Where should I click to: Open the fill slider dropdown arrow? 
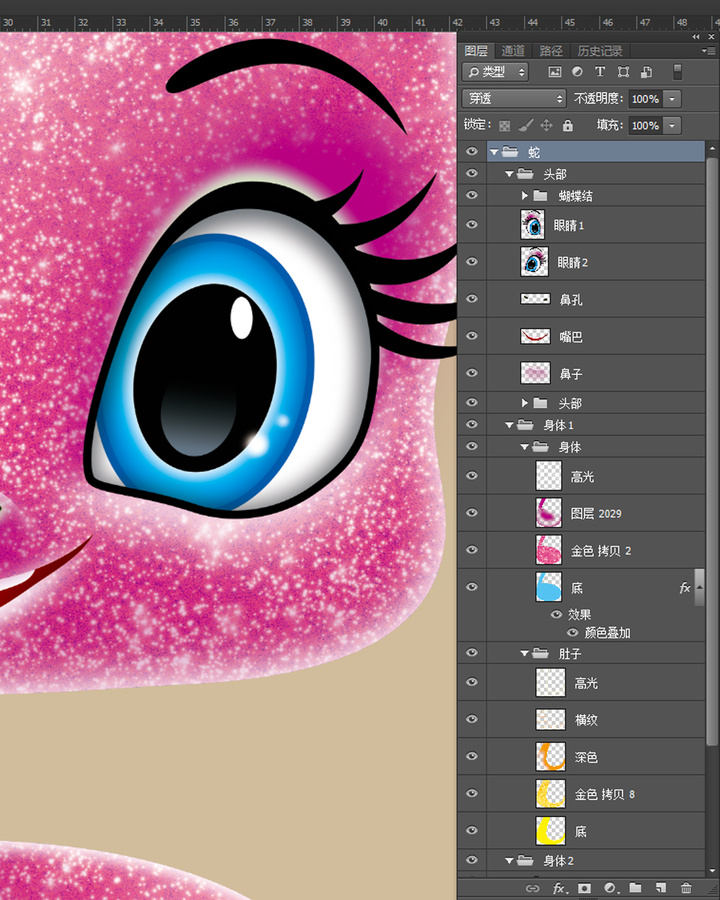pyautogui.click(x=672, y=125)
